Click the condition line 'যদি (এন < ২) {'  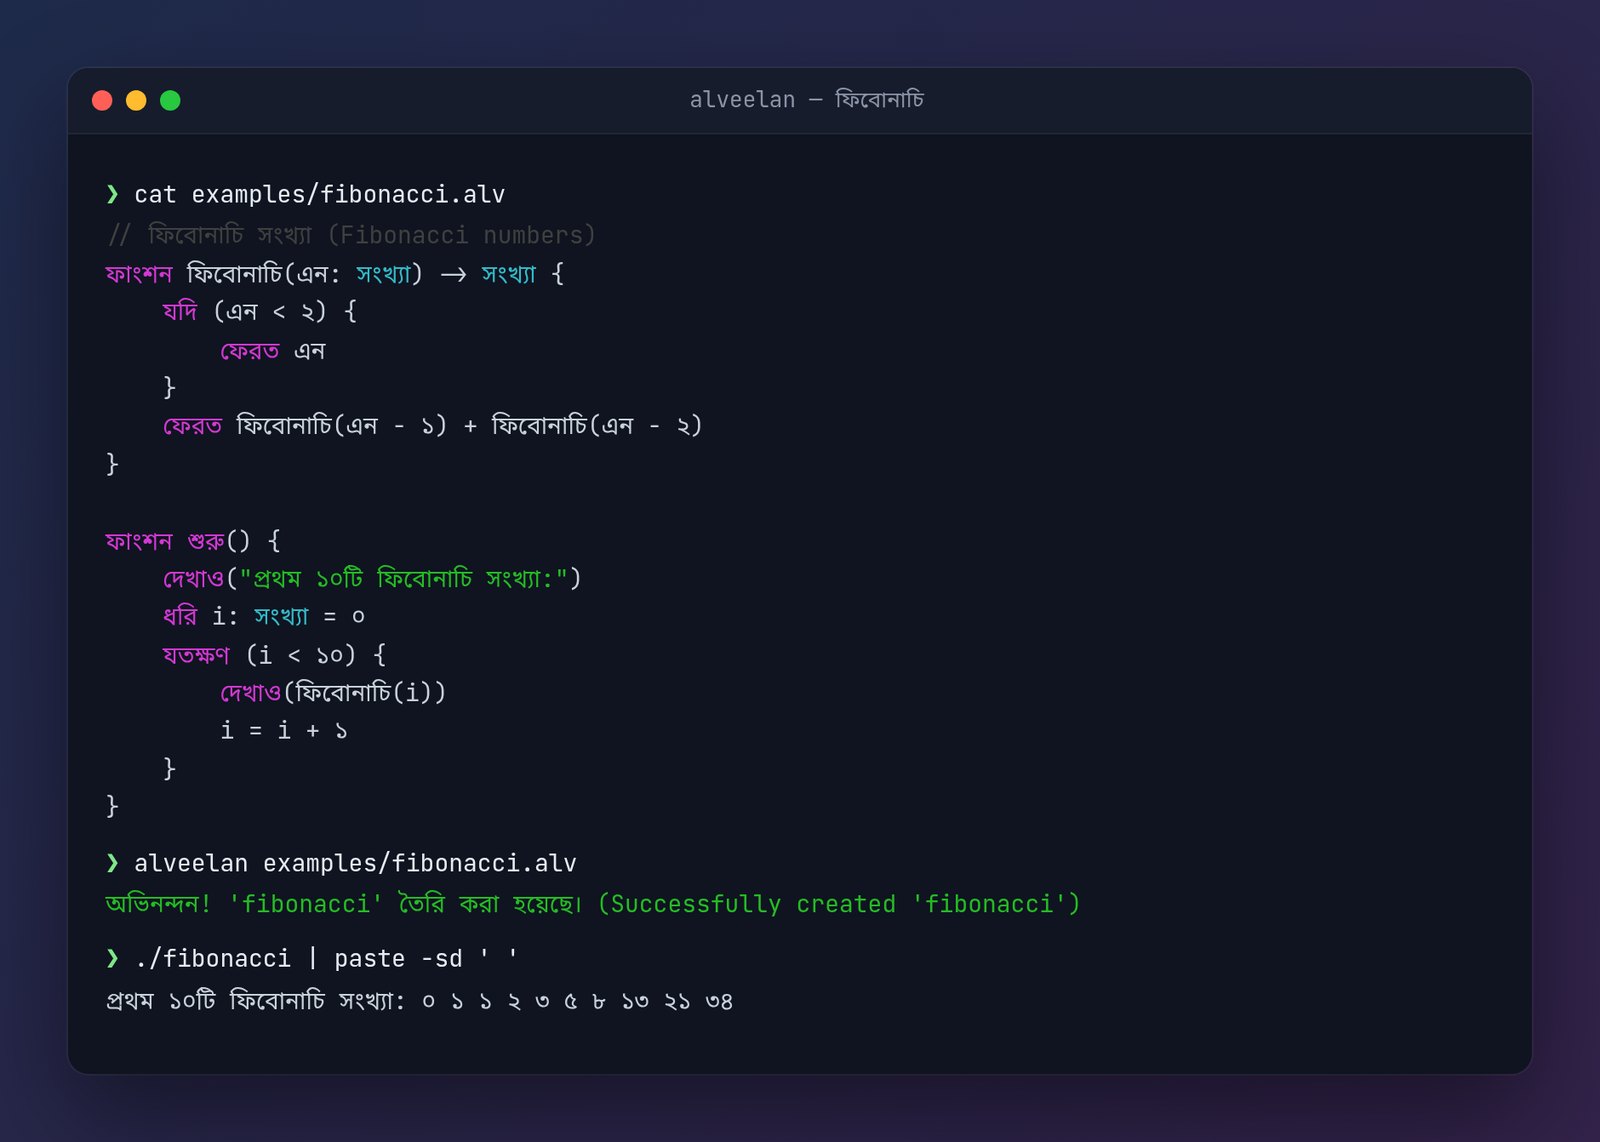click(x=260, y=312)
